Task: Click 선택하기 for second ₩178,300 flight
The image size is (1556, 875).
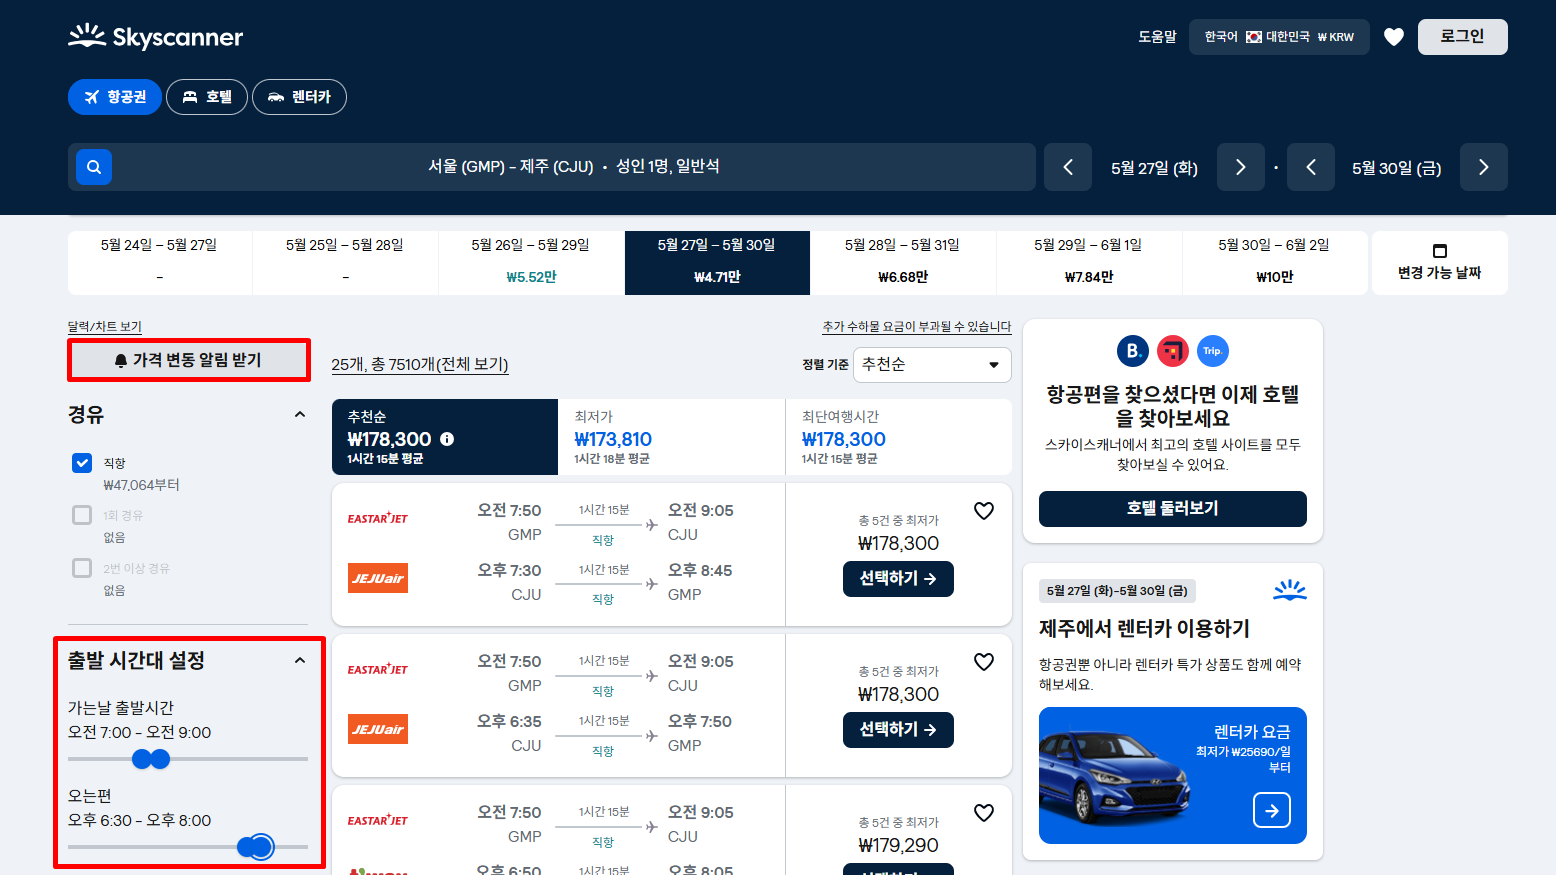Action: [898, 729]
